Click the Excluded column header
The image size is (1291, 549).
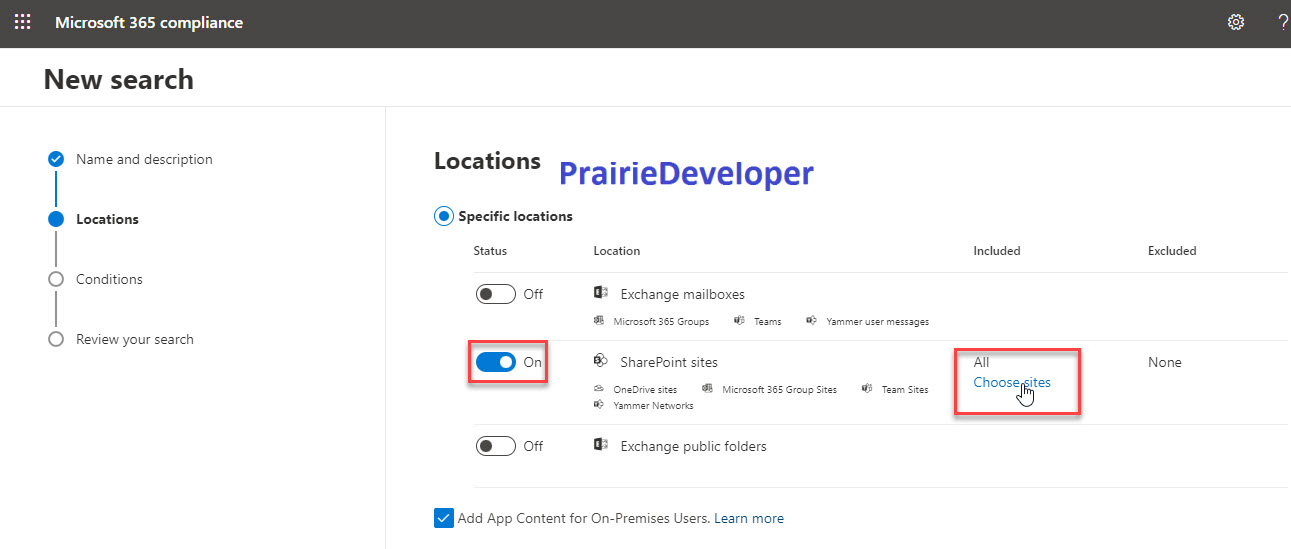(x=1172, y=251)
